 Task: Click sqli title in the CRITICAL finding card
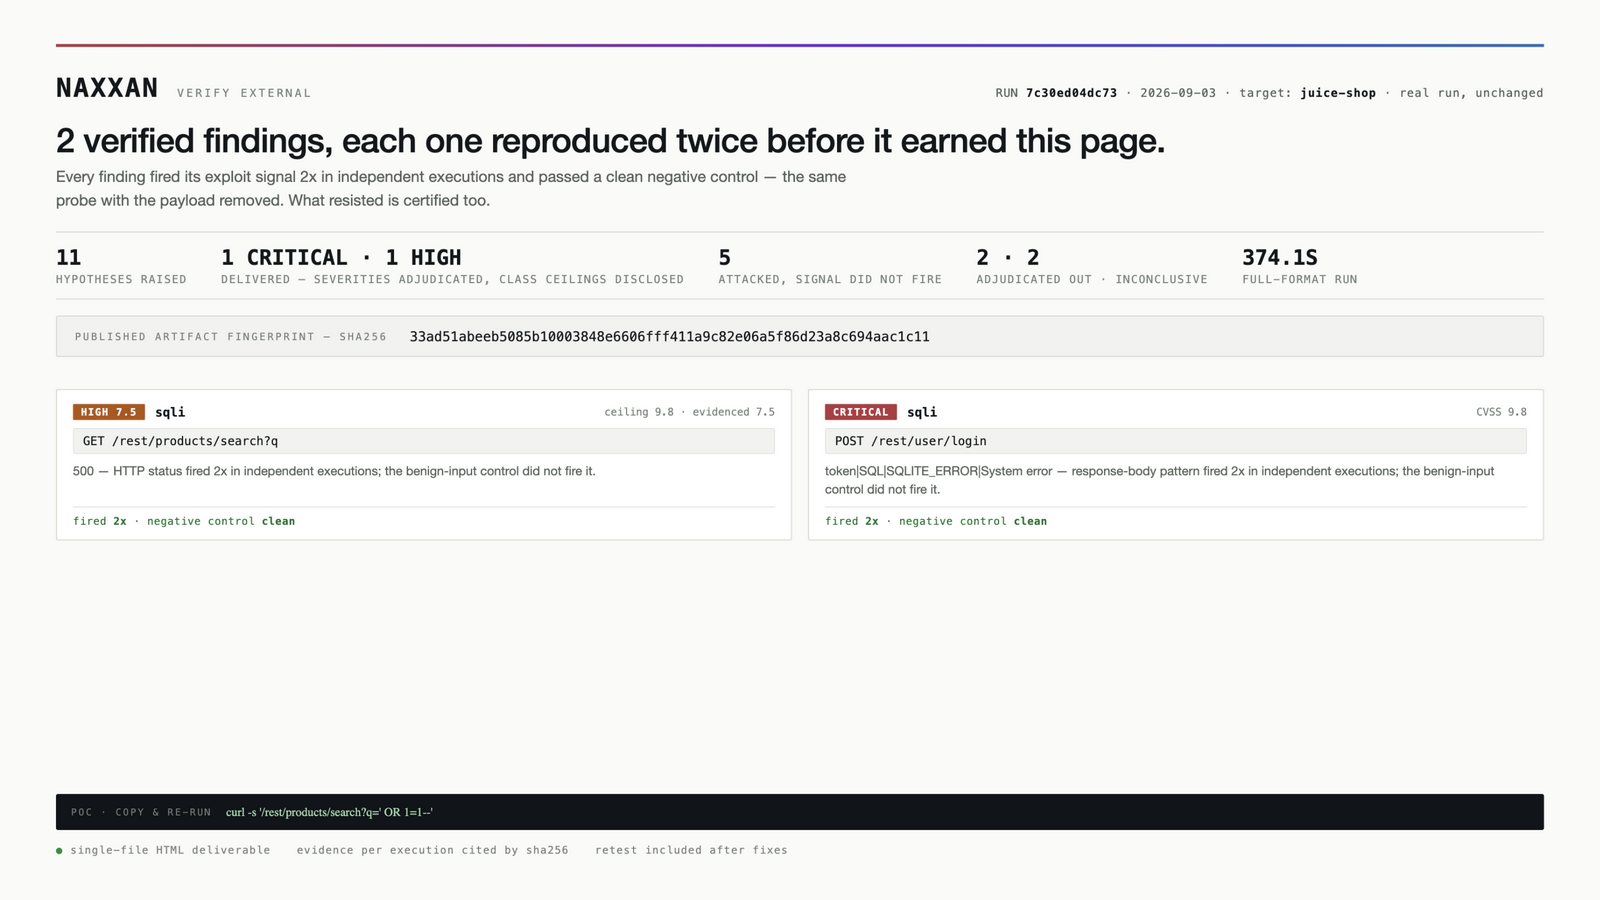(x=922, y=412)
